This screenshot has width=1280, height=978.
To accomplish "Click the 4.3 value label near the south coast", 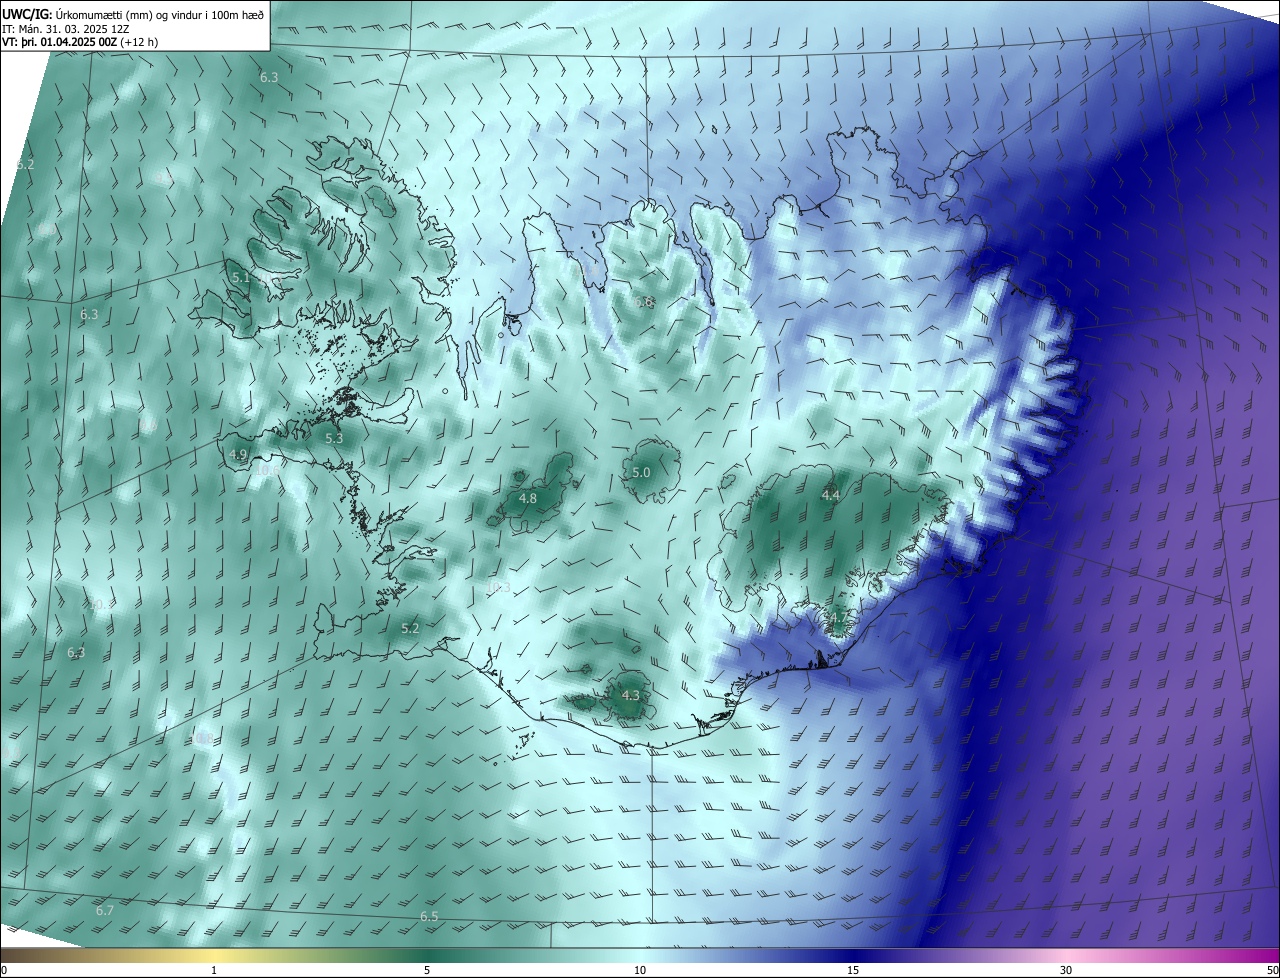I will pyautogui.click(x=630, y=694).
